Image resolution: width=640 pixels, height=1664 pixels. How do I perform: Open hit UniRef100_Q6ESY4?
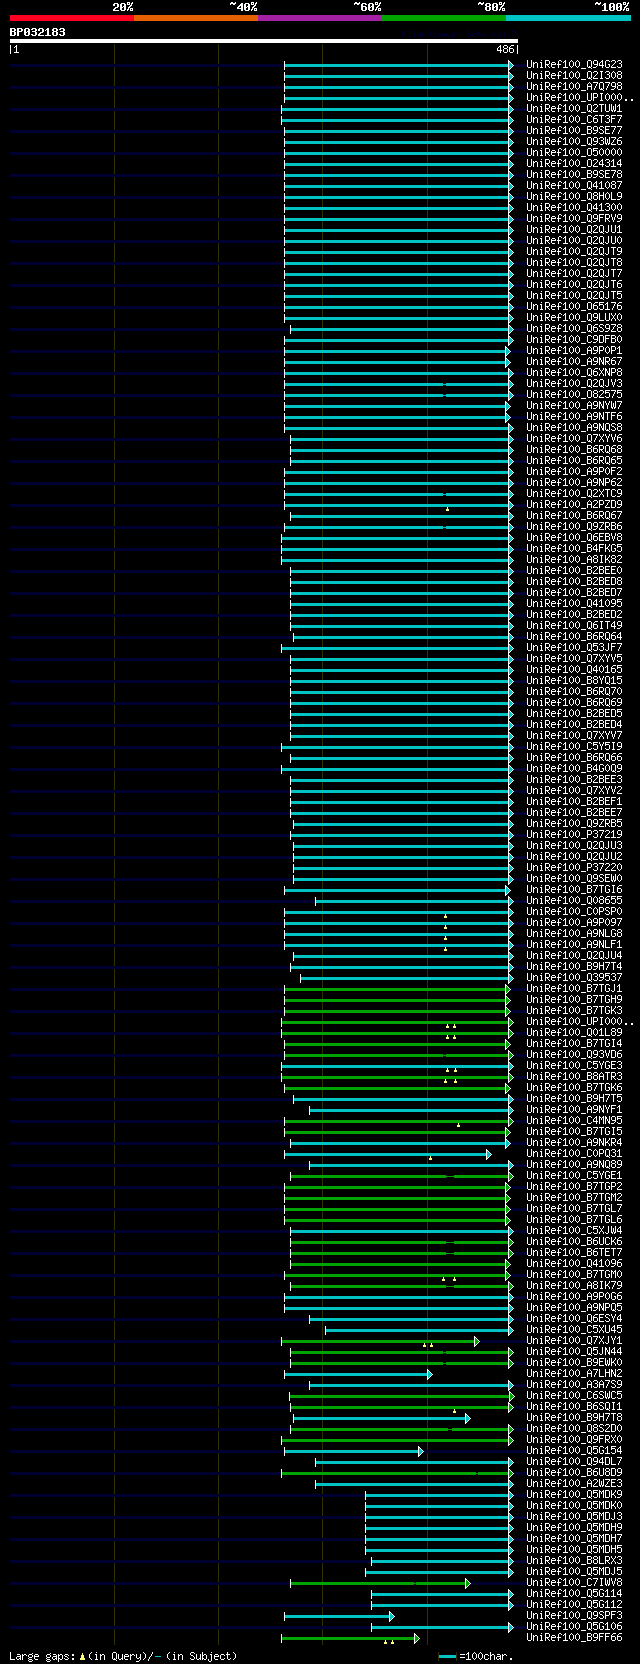(x=574, y=1319)
